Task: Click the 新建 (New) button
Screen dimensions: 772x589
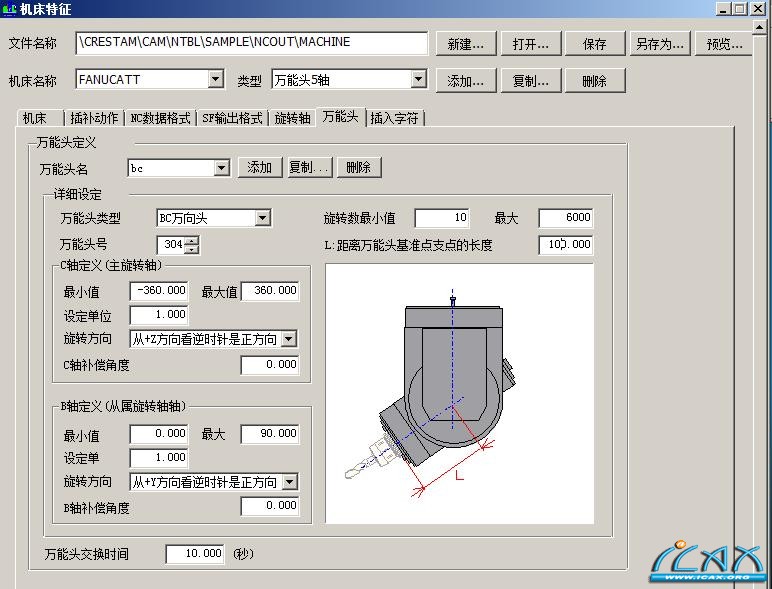Action: (465, 44)
